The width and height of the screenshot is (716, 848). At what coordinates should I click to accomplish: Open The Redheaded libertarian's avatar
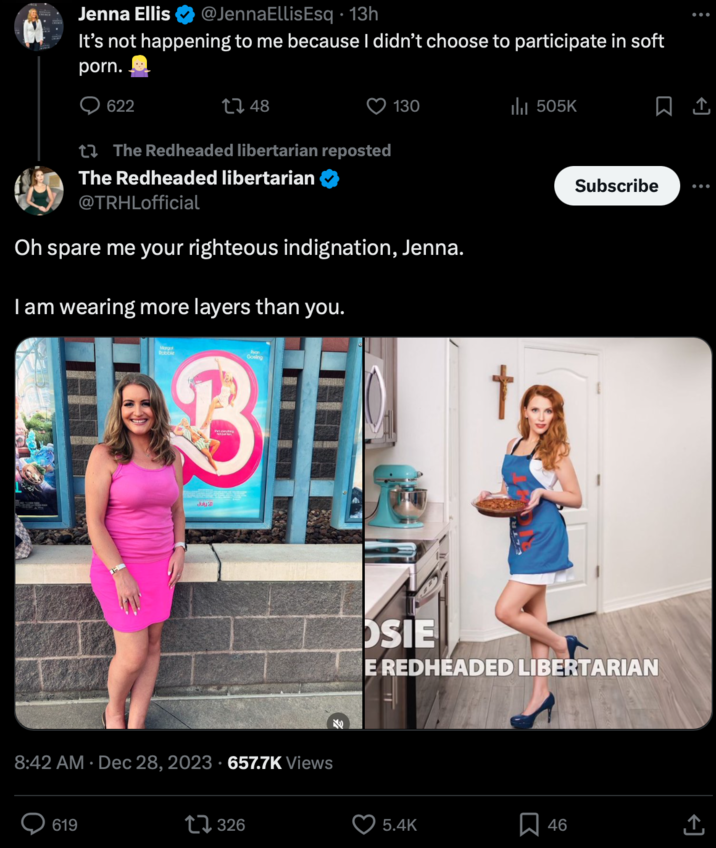coord(39,190)
